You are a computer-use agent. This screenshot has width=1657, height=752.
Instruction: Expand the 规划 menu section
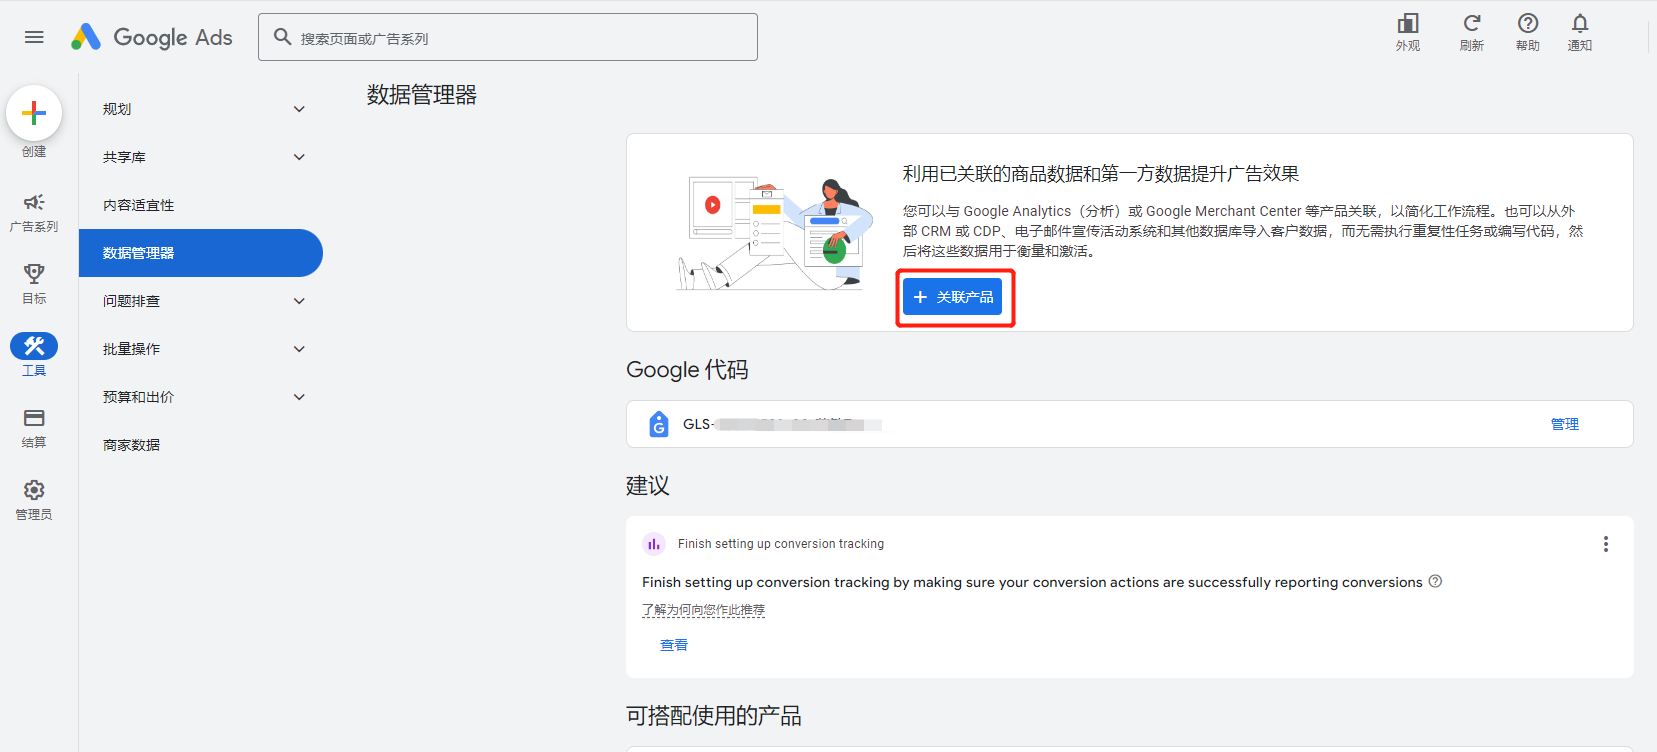(201, 109)
